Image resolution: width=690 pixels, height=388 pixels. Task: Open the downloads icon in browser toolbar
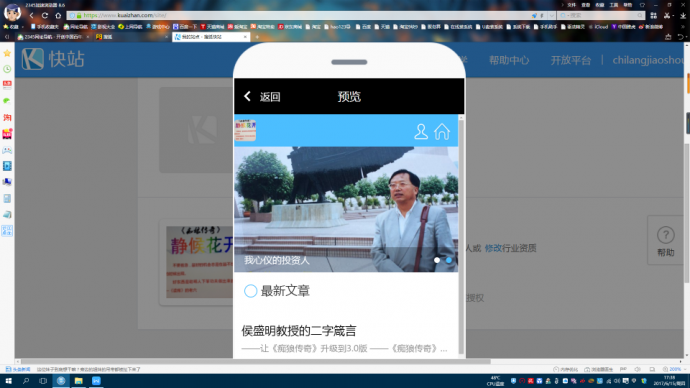683,15
